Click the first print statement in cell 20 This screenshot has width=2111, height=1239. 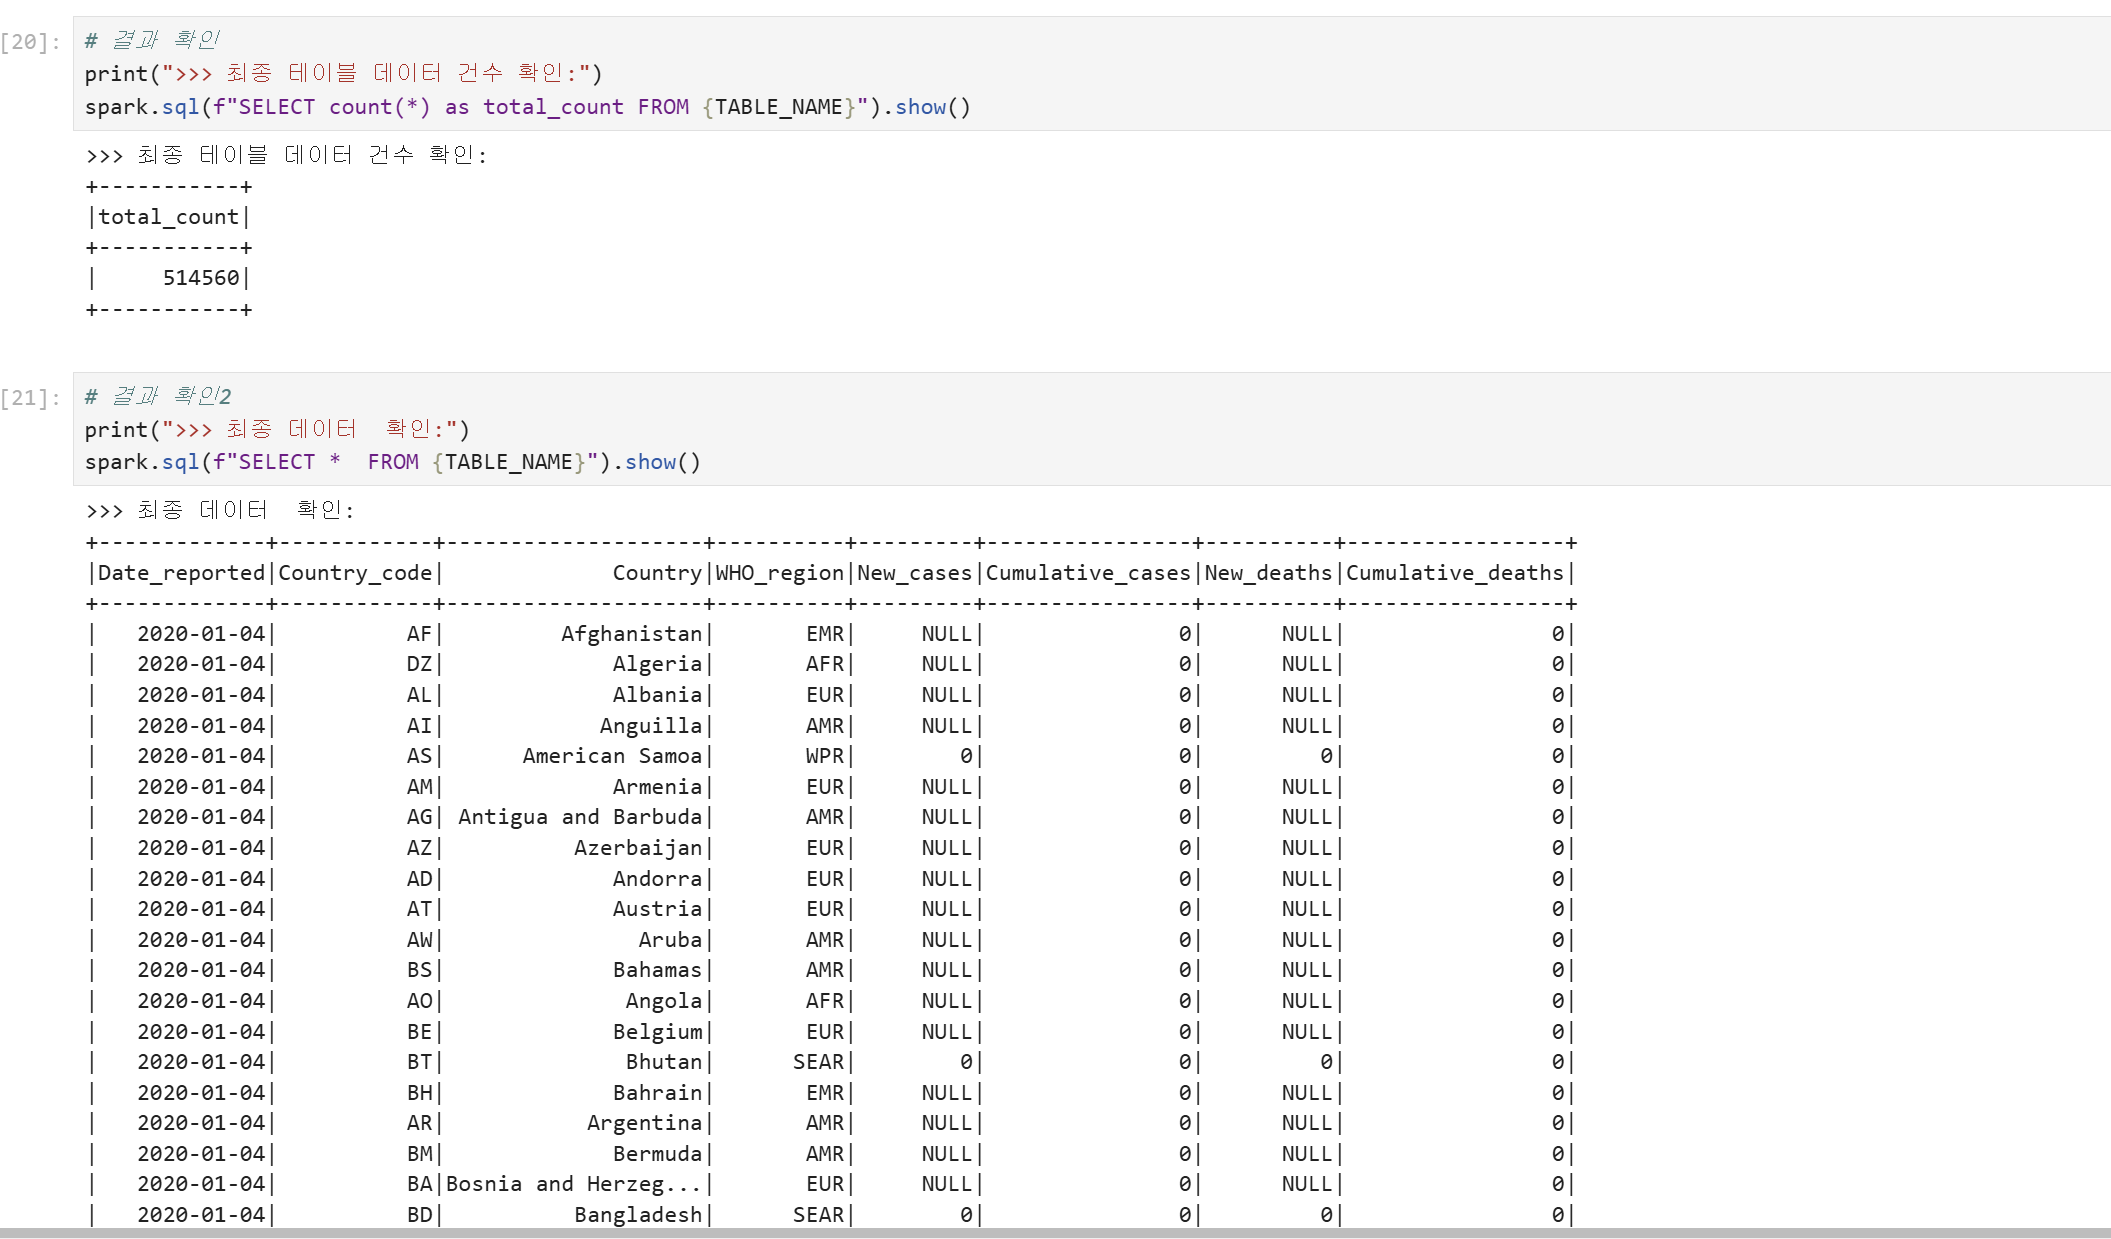point(343,74)
